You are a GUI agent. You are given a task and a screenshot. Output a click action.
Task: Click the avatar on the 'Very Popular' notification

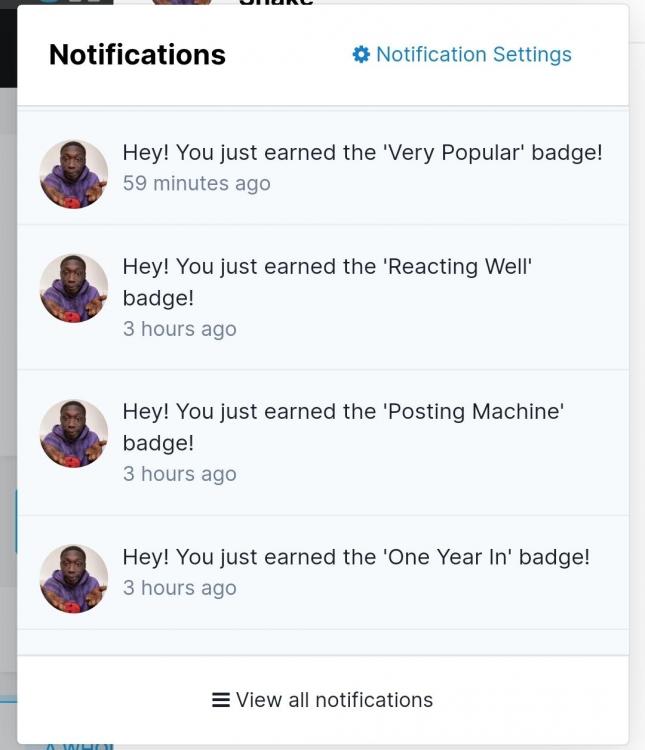click(74, 174)
